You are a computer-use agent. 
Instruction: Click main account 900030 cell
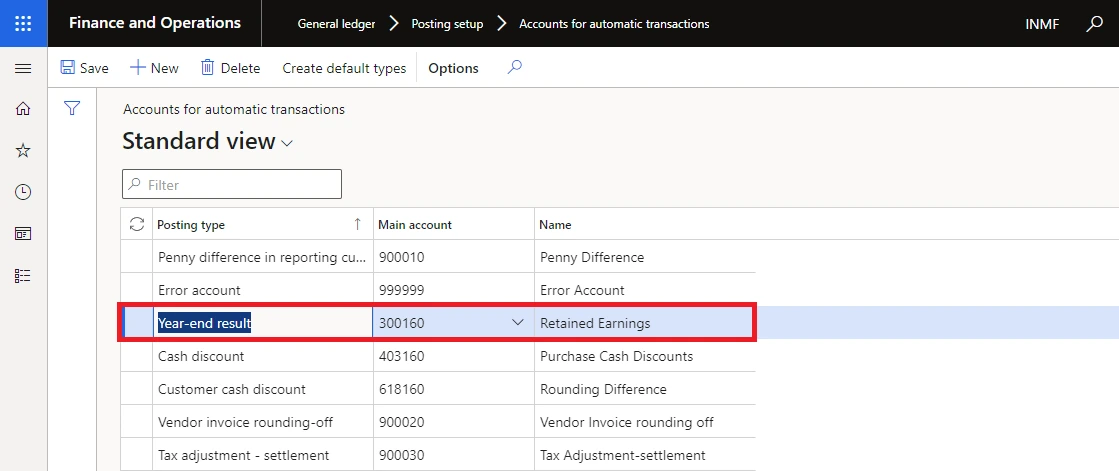[454, 455]
